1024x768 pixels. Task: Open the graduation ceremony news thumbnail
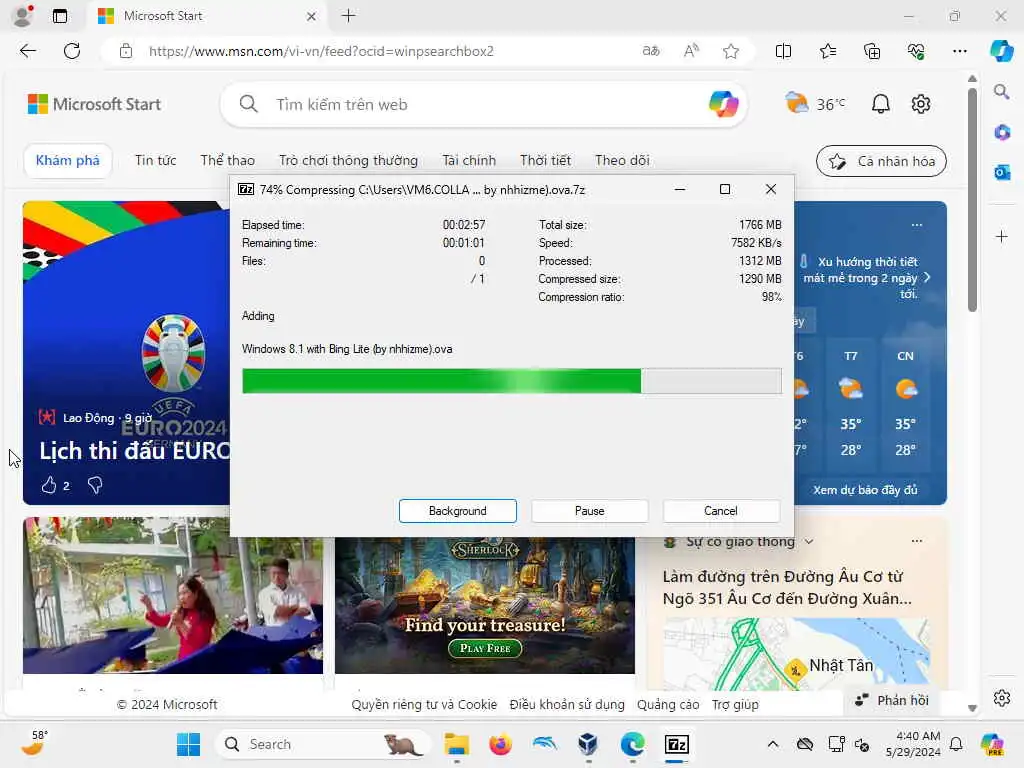(x=173, y=595)
